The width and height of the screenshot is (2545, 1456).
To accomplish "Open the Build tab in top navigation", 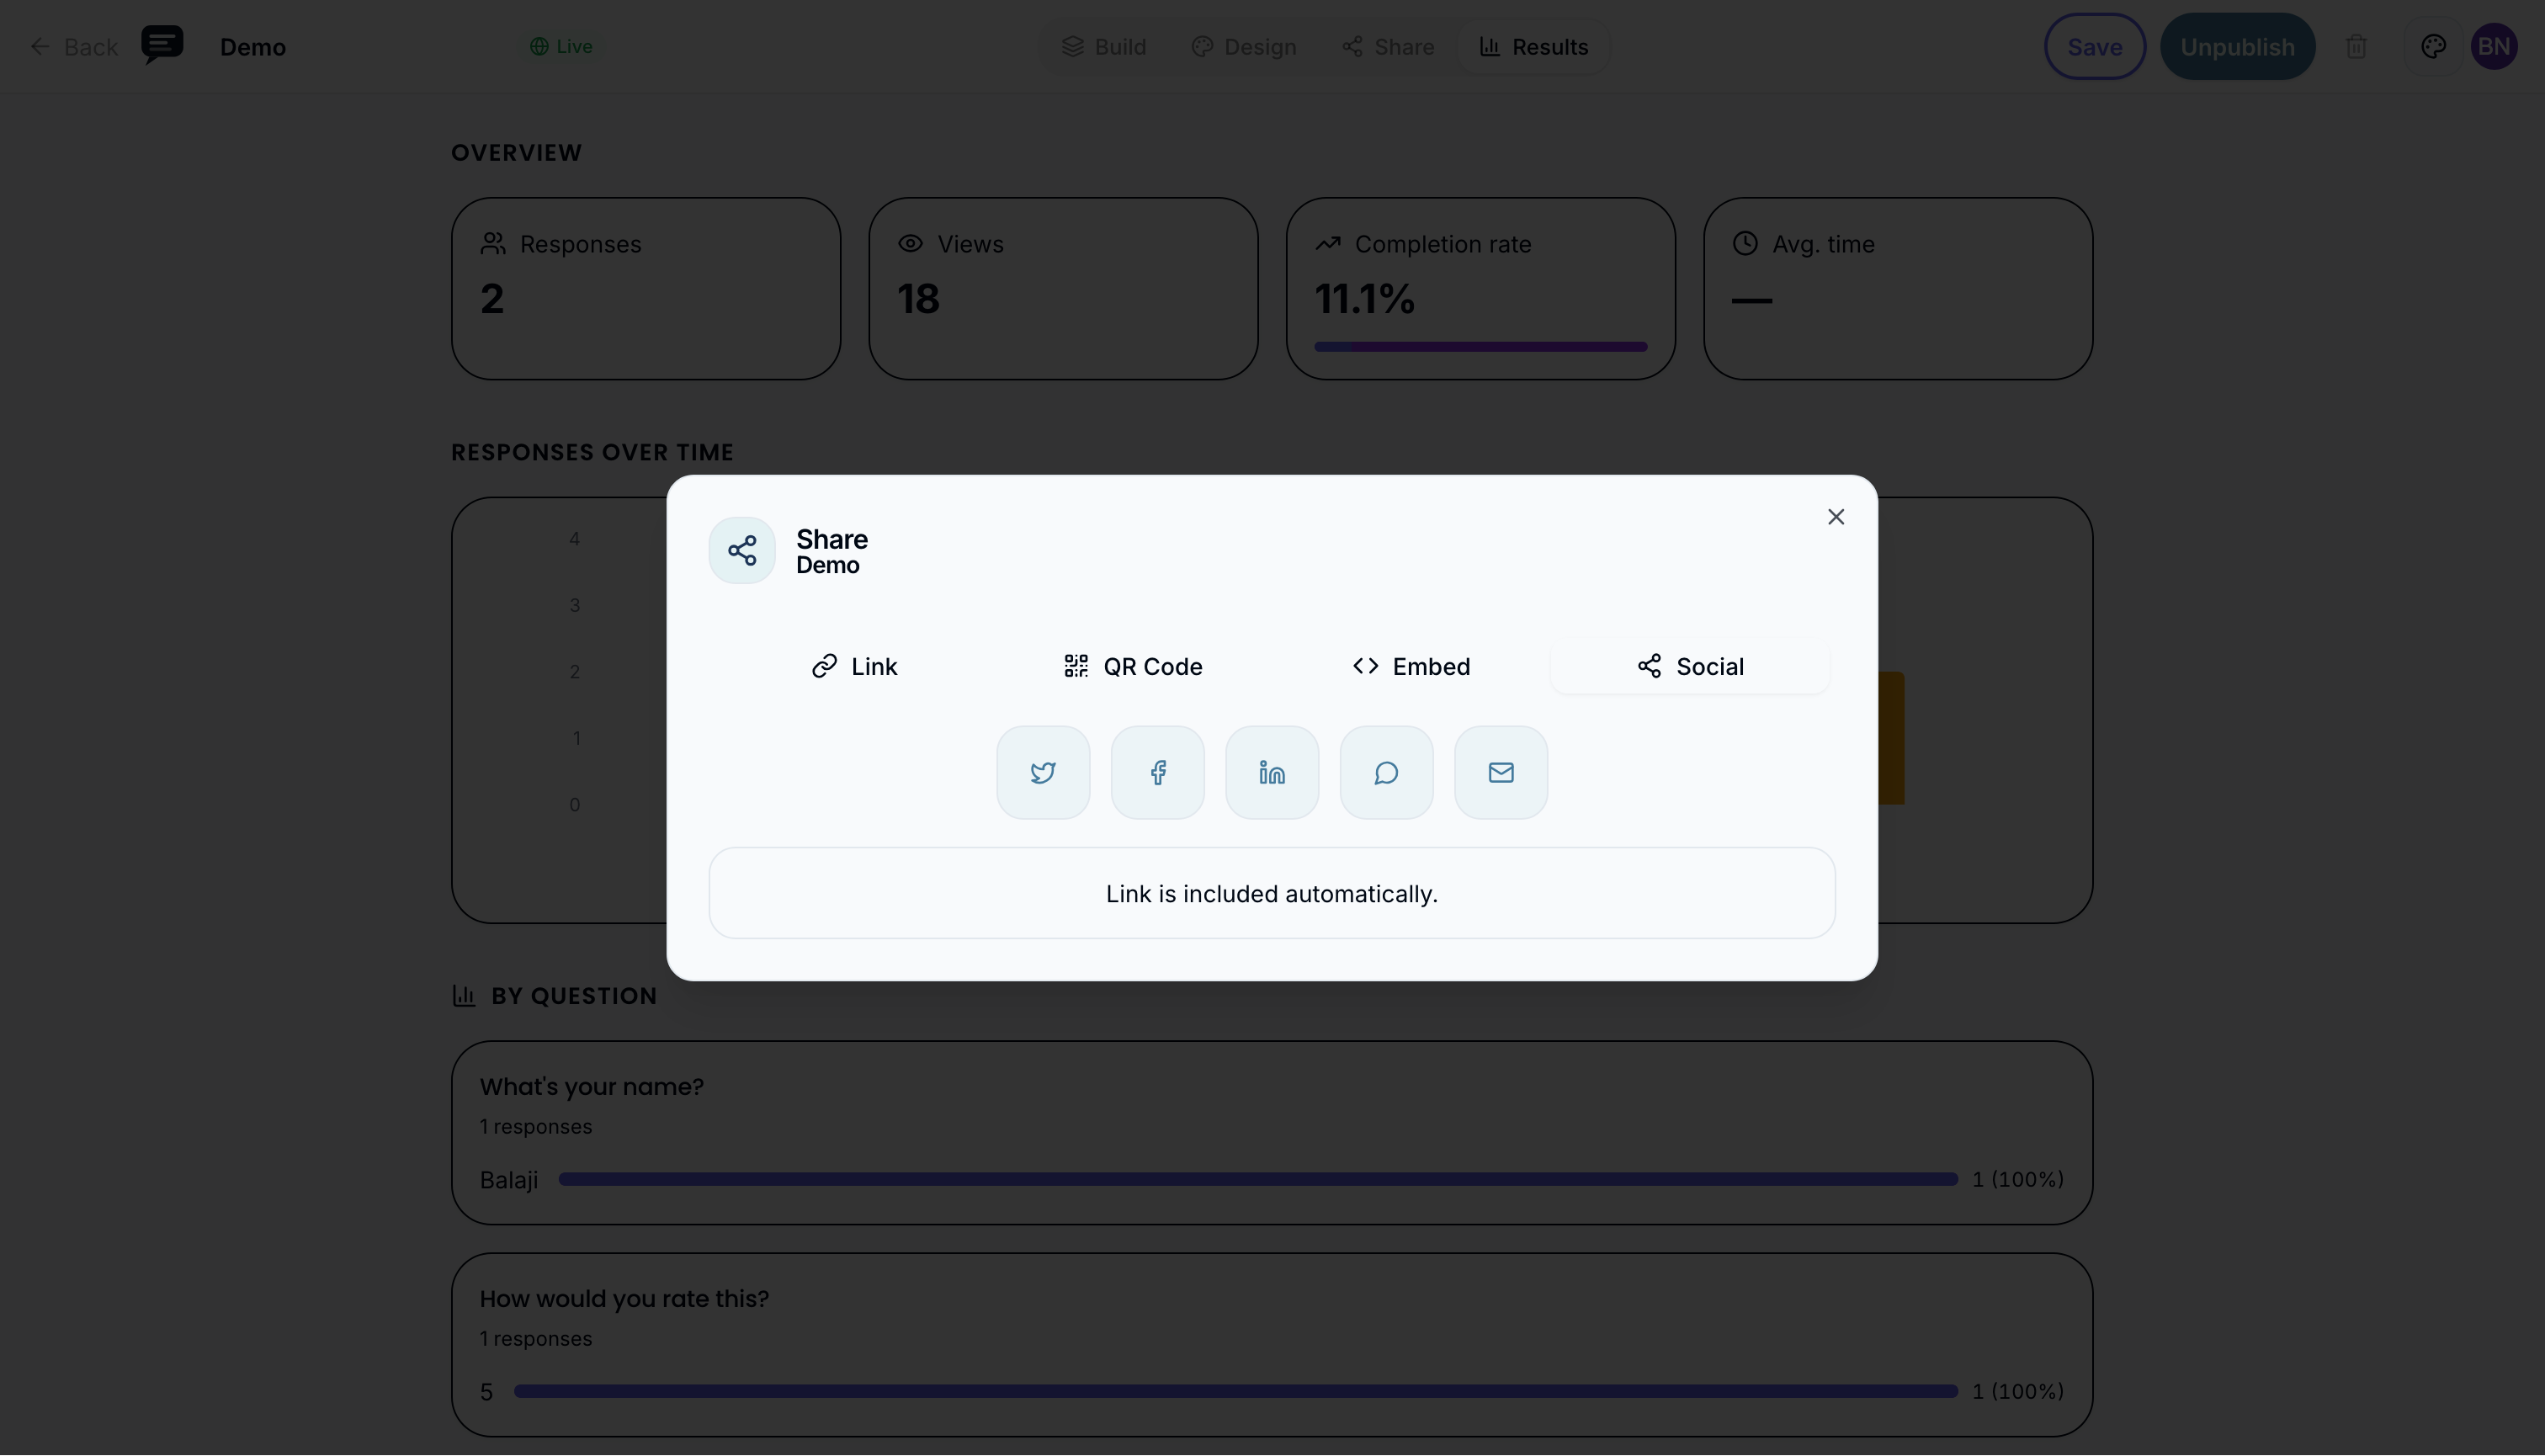I will tap(1104, 47).
